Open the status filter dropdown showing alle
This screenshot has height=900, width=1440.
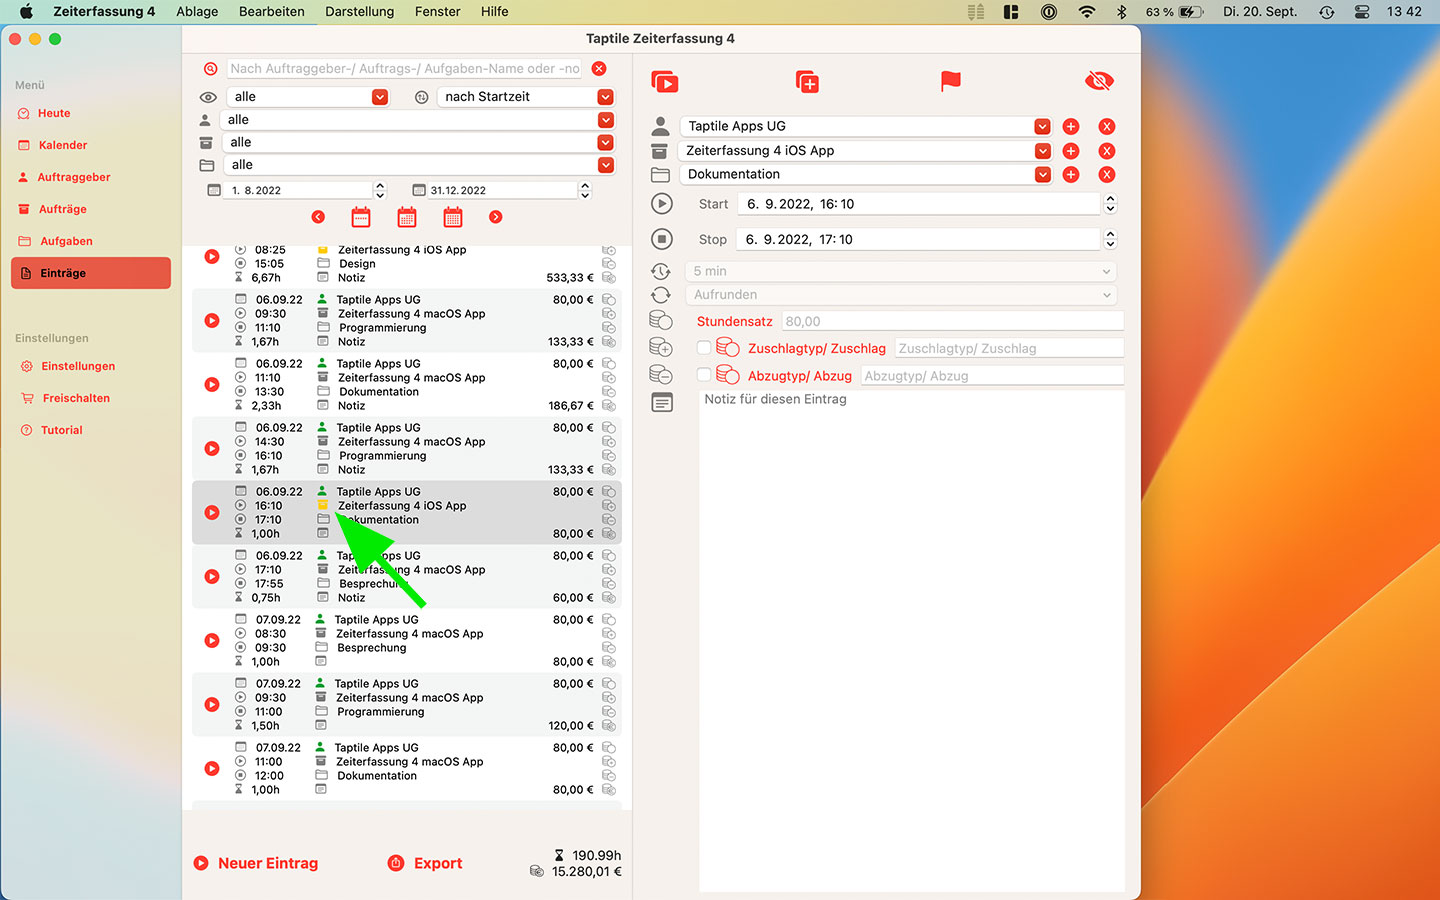coord(309,97)
